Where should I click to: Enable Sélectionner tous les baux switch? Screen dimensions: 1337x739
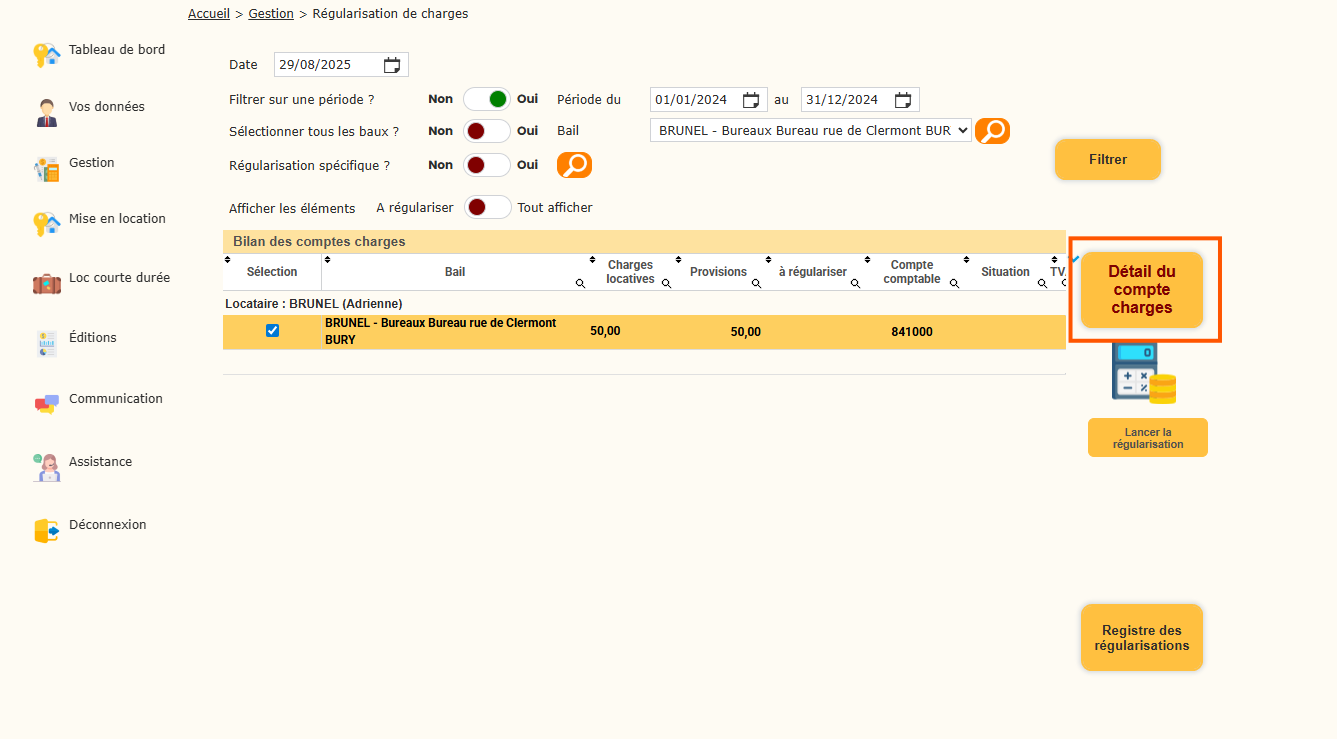click(x=487, y=131)
